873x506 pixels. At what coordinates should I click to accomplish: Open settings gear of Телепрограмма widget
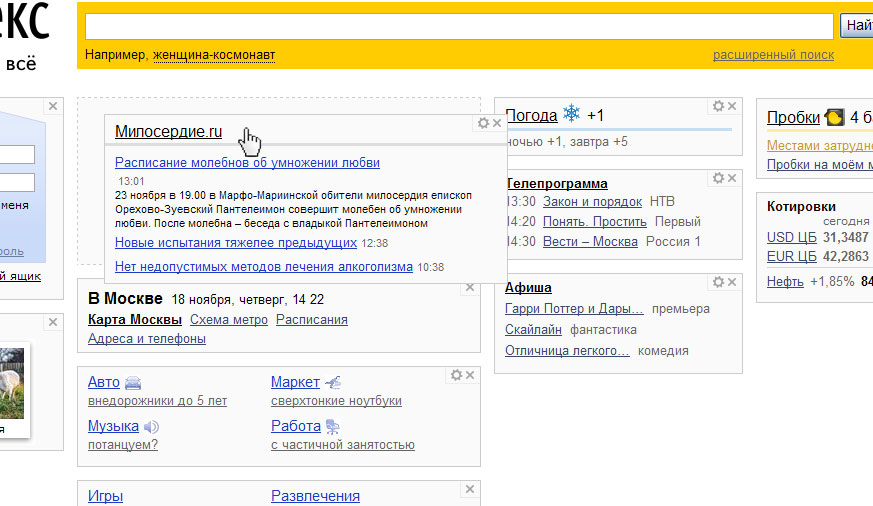tap(718, 178)
